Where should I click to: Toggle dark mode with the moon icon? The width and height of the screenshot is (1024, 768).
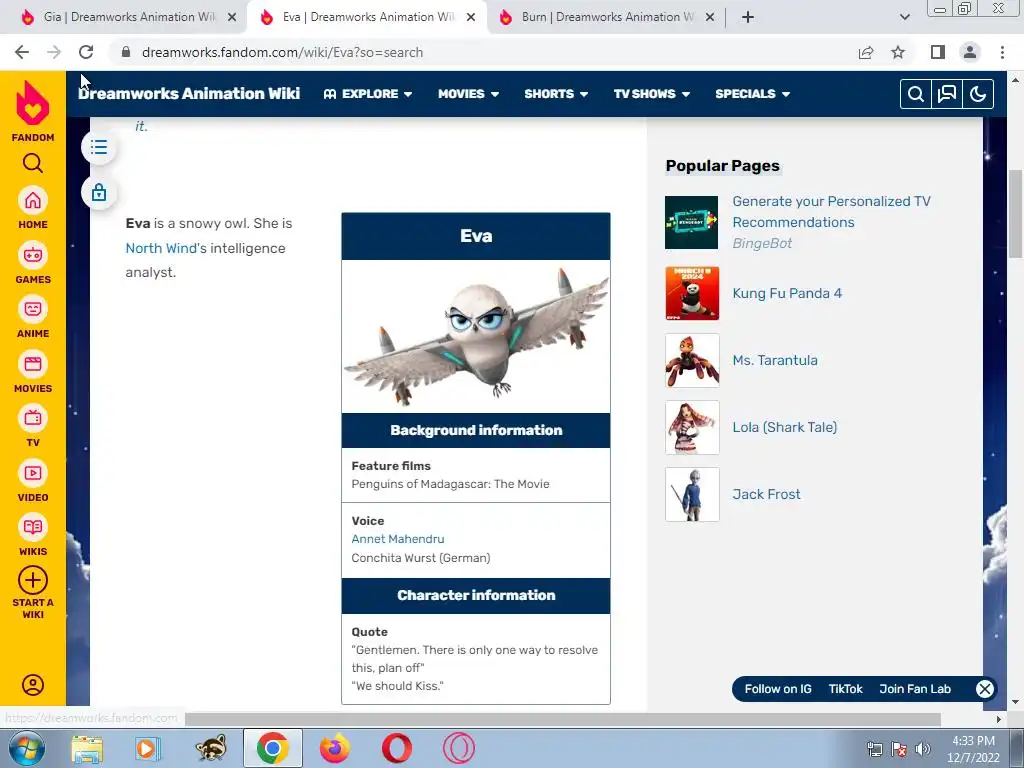click(x=978, y=94)
